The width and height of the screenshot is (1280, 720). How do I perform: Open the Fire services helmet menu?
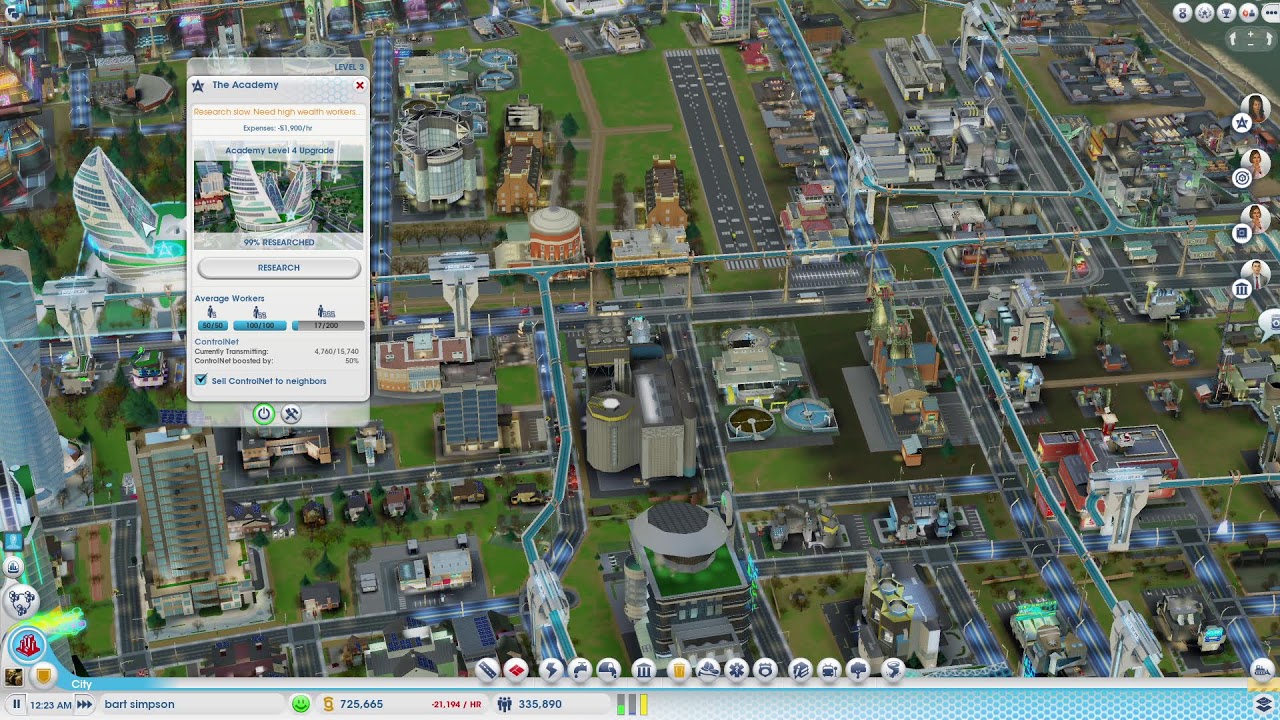pyautogui.click(x=708, y=670)
